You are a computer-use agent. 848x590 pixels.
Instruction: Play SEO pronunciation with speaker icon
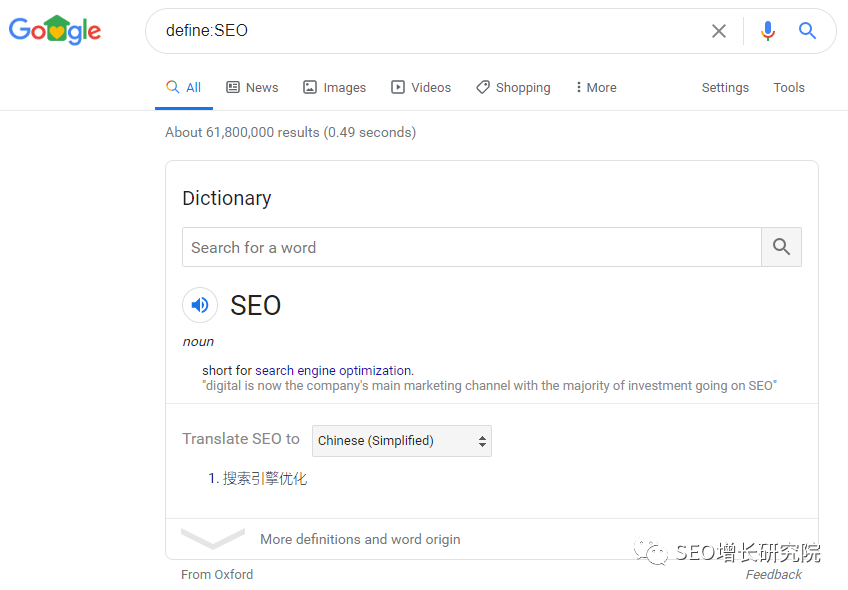pos(200,305)
